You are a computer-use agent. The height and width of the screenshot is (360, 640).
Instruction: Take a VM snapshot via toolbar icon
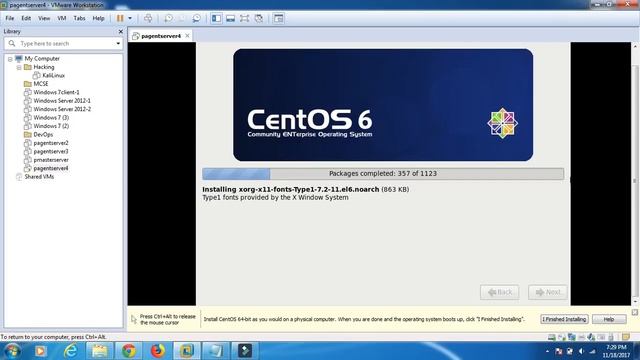[168, 18]
